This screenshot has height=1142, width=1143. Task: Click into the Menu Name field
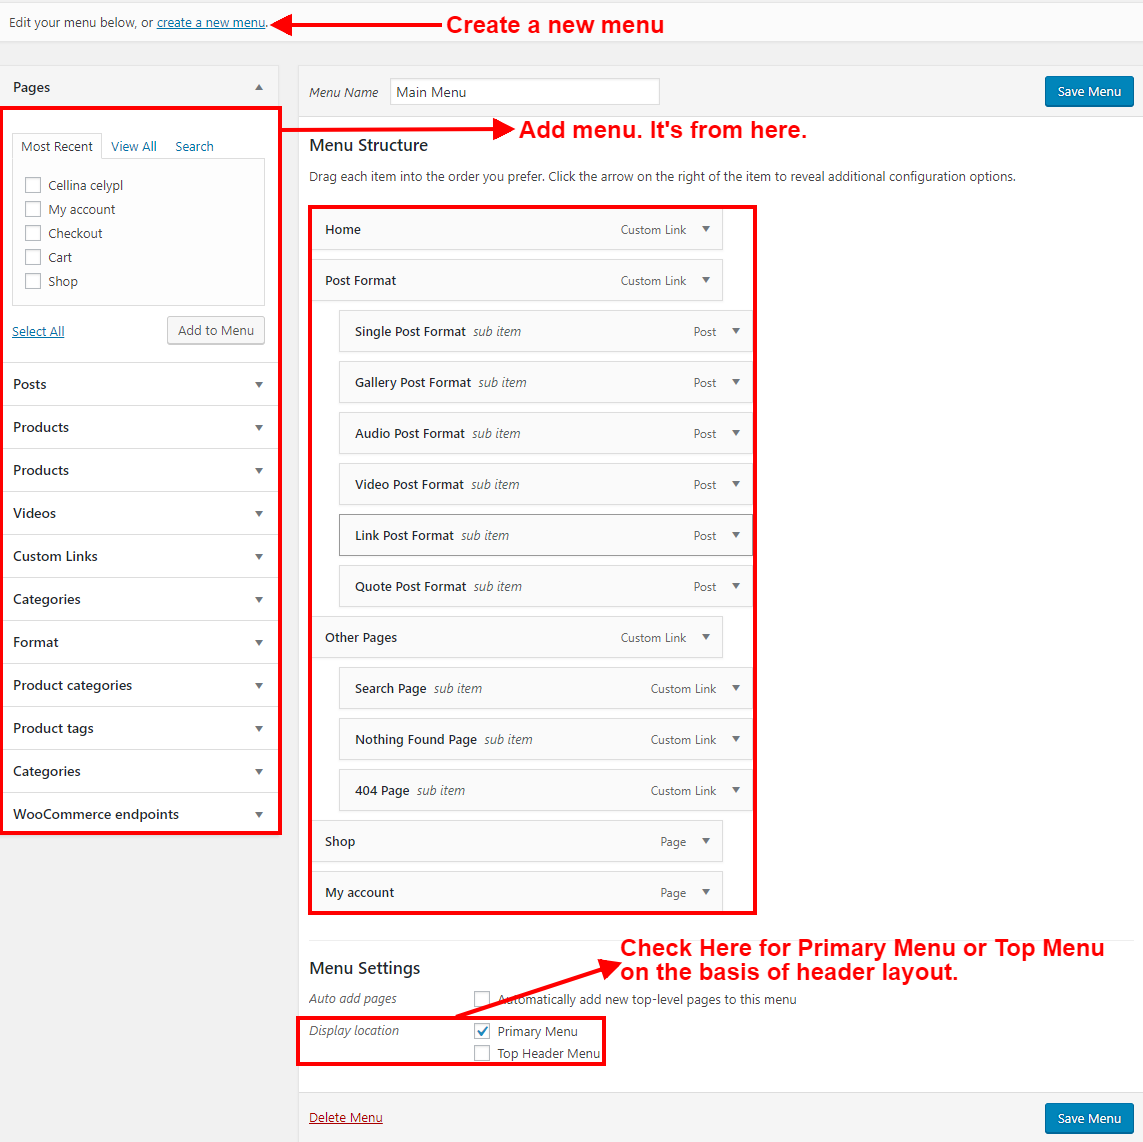coord(524,92)
